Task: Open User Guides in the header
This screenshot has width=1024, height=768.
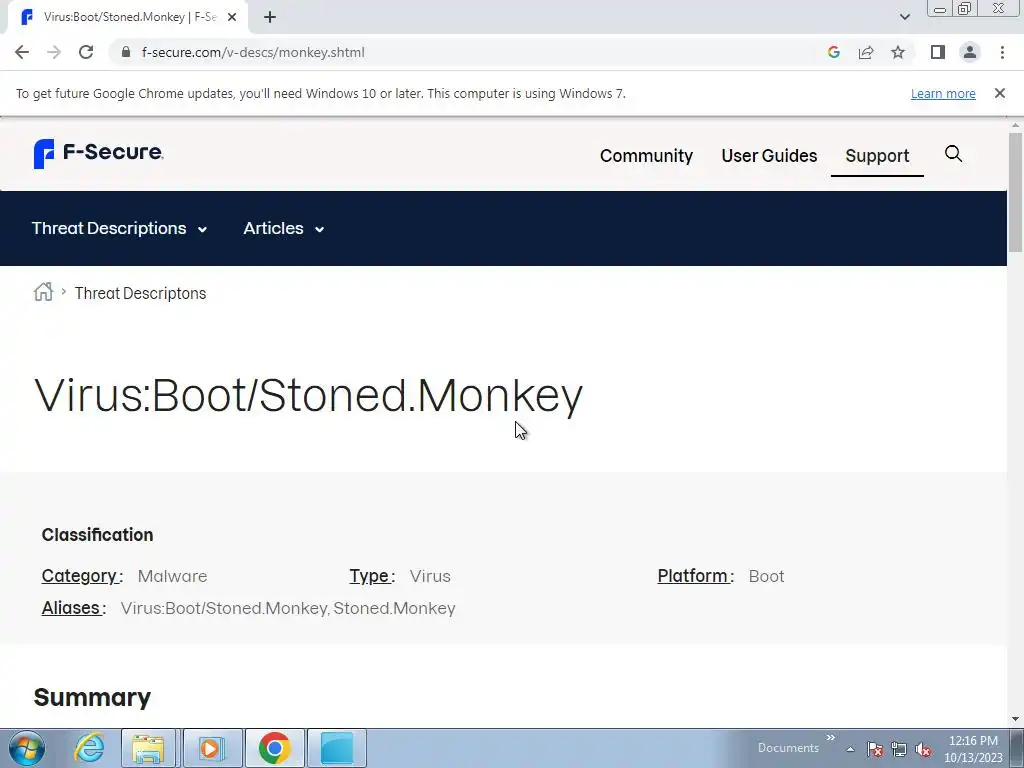Action: (769, 156)
